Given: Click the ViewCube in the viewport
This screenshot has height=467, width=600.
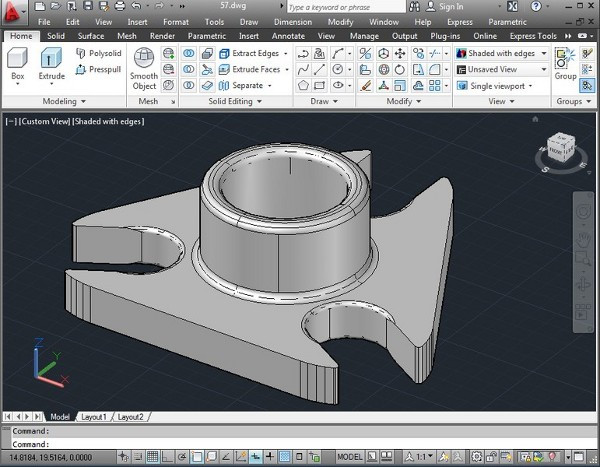Looking at the screenshot, I should [x=558, y=149].
